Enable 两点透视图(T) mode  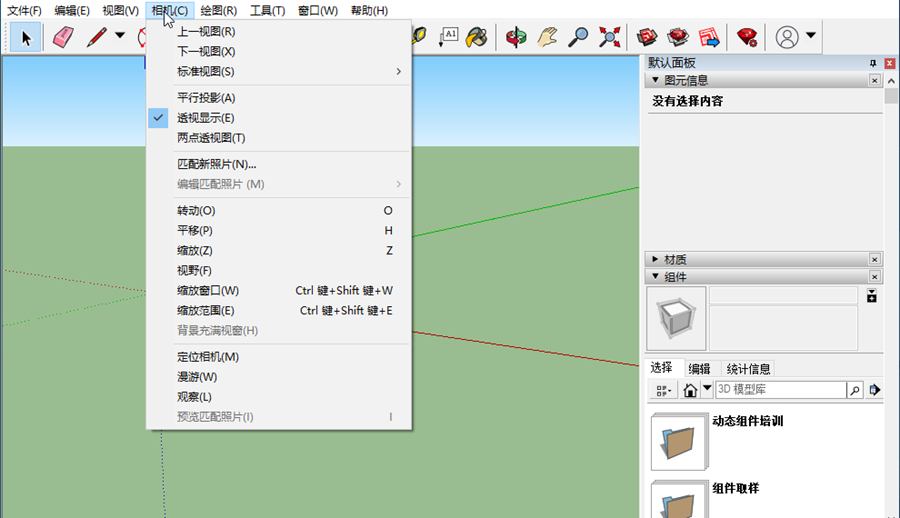click(x=279, y=138)
